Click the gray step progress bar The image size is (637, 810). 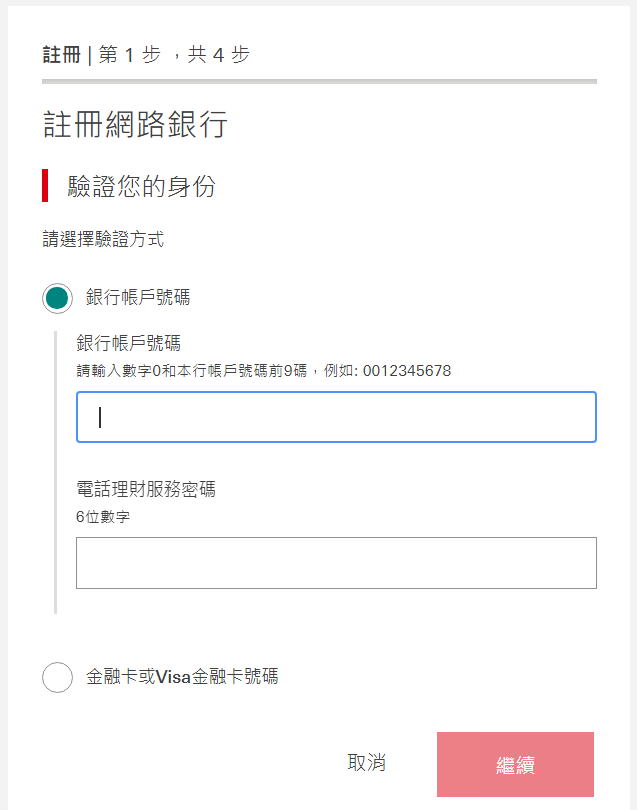pyautogui.click(x=319, y=82)
